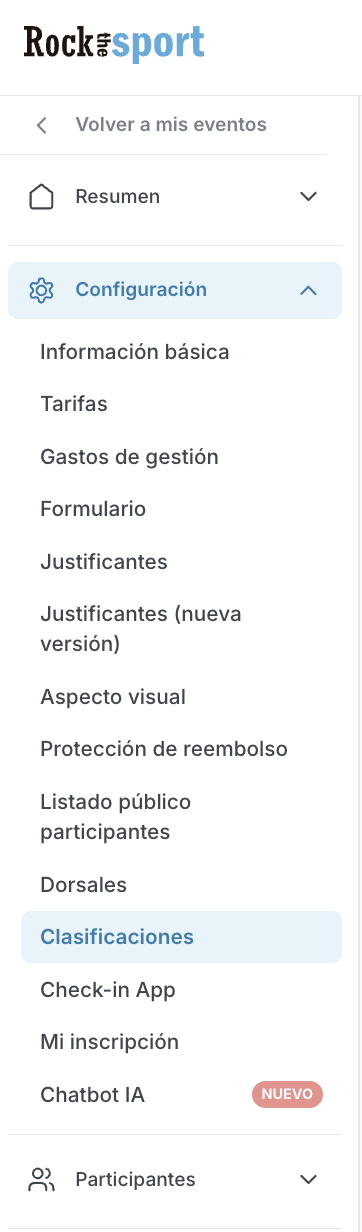Go to the Tarifas page
Screen dimensions: 362x1232
[x=74, y=404]
